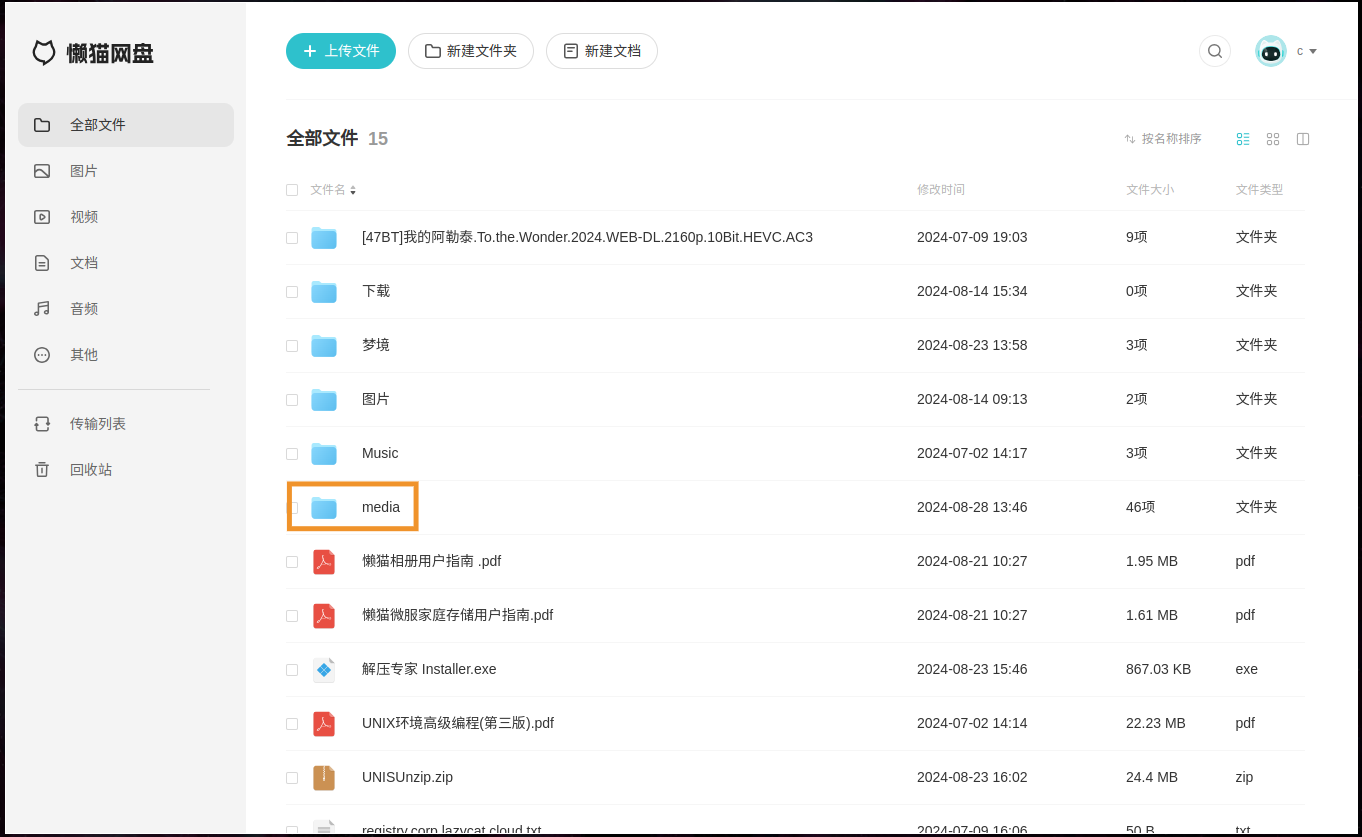Select 视频 category in sidebar

click(x=126, y=217)
